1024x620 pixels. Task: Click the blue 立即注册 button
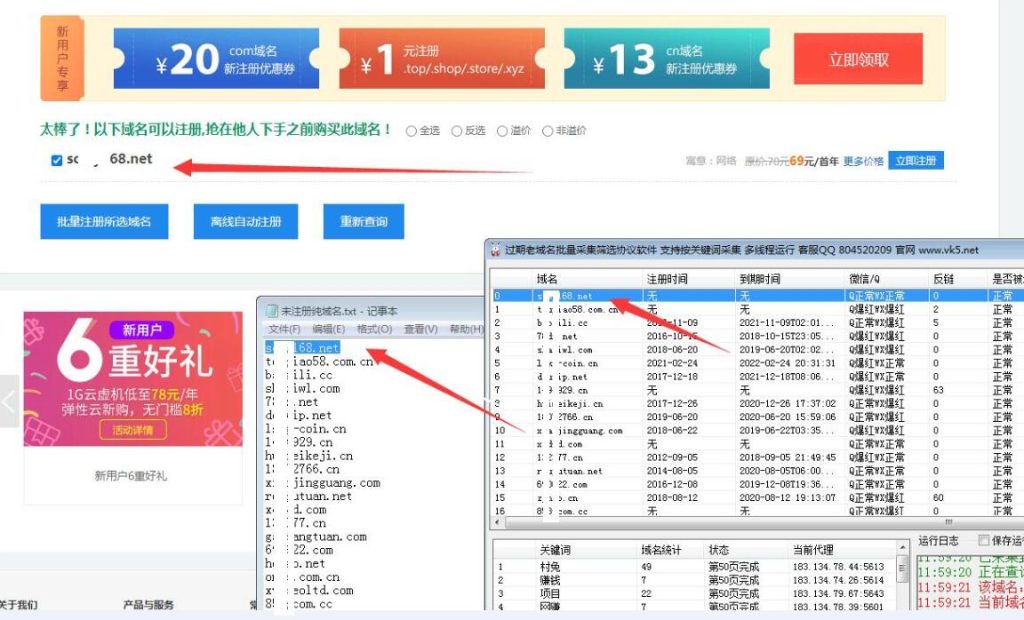tap(917, 161)
